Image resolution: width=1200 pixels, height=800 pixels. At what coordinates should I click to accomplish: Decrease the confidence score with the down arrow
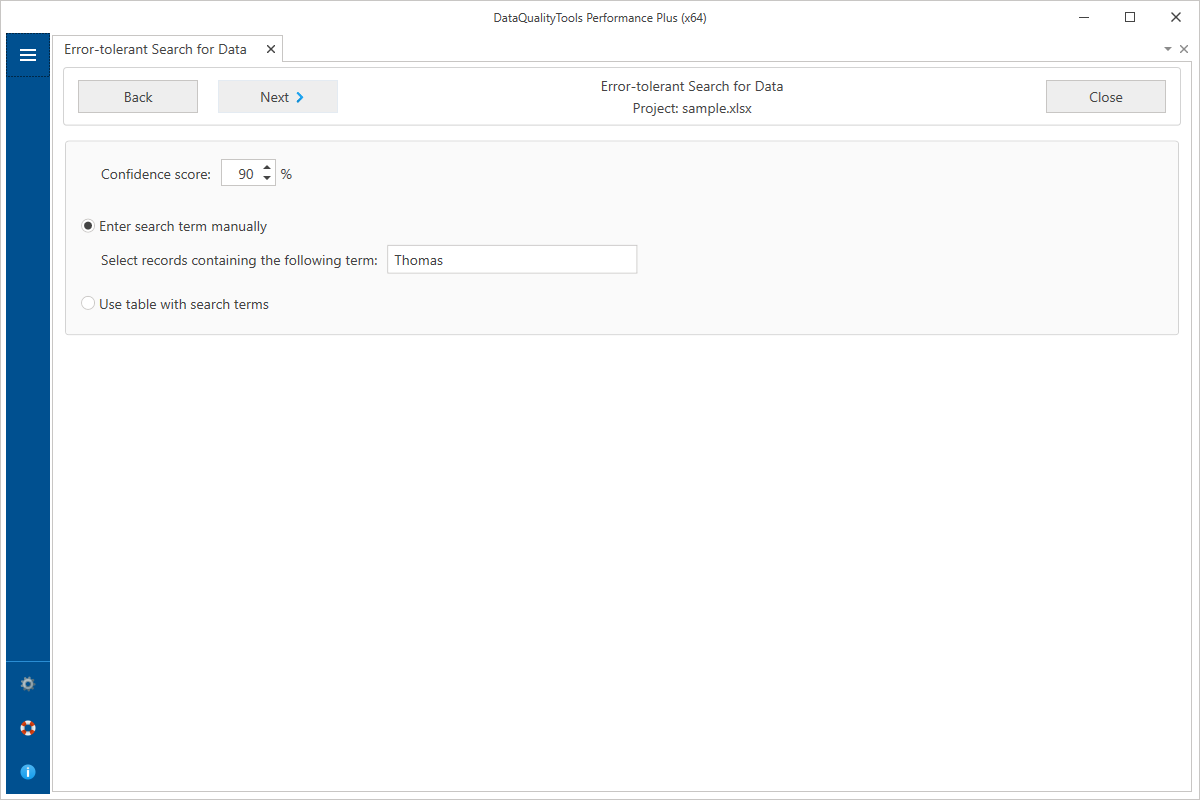pos(266,178)
